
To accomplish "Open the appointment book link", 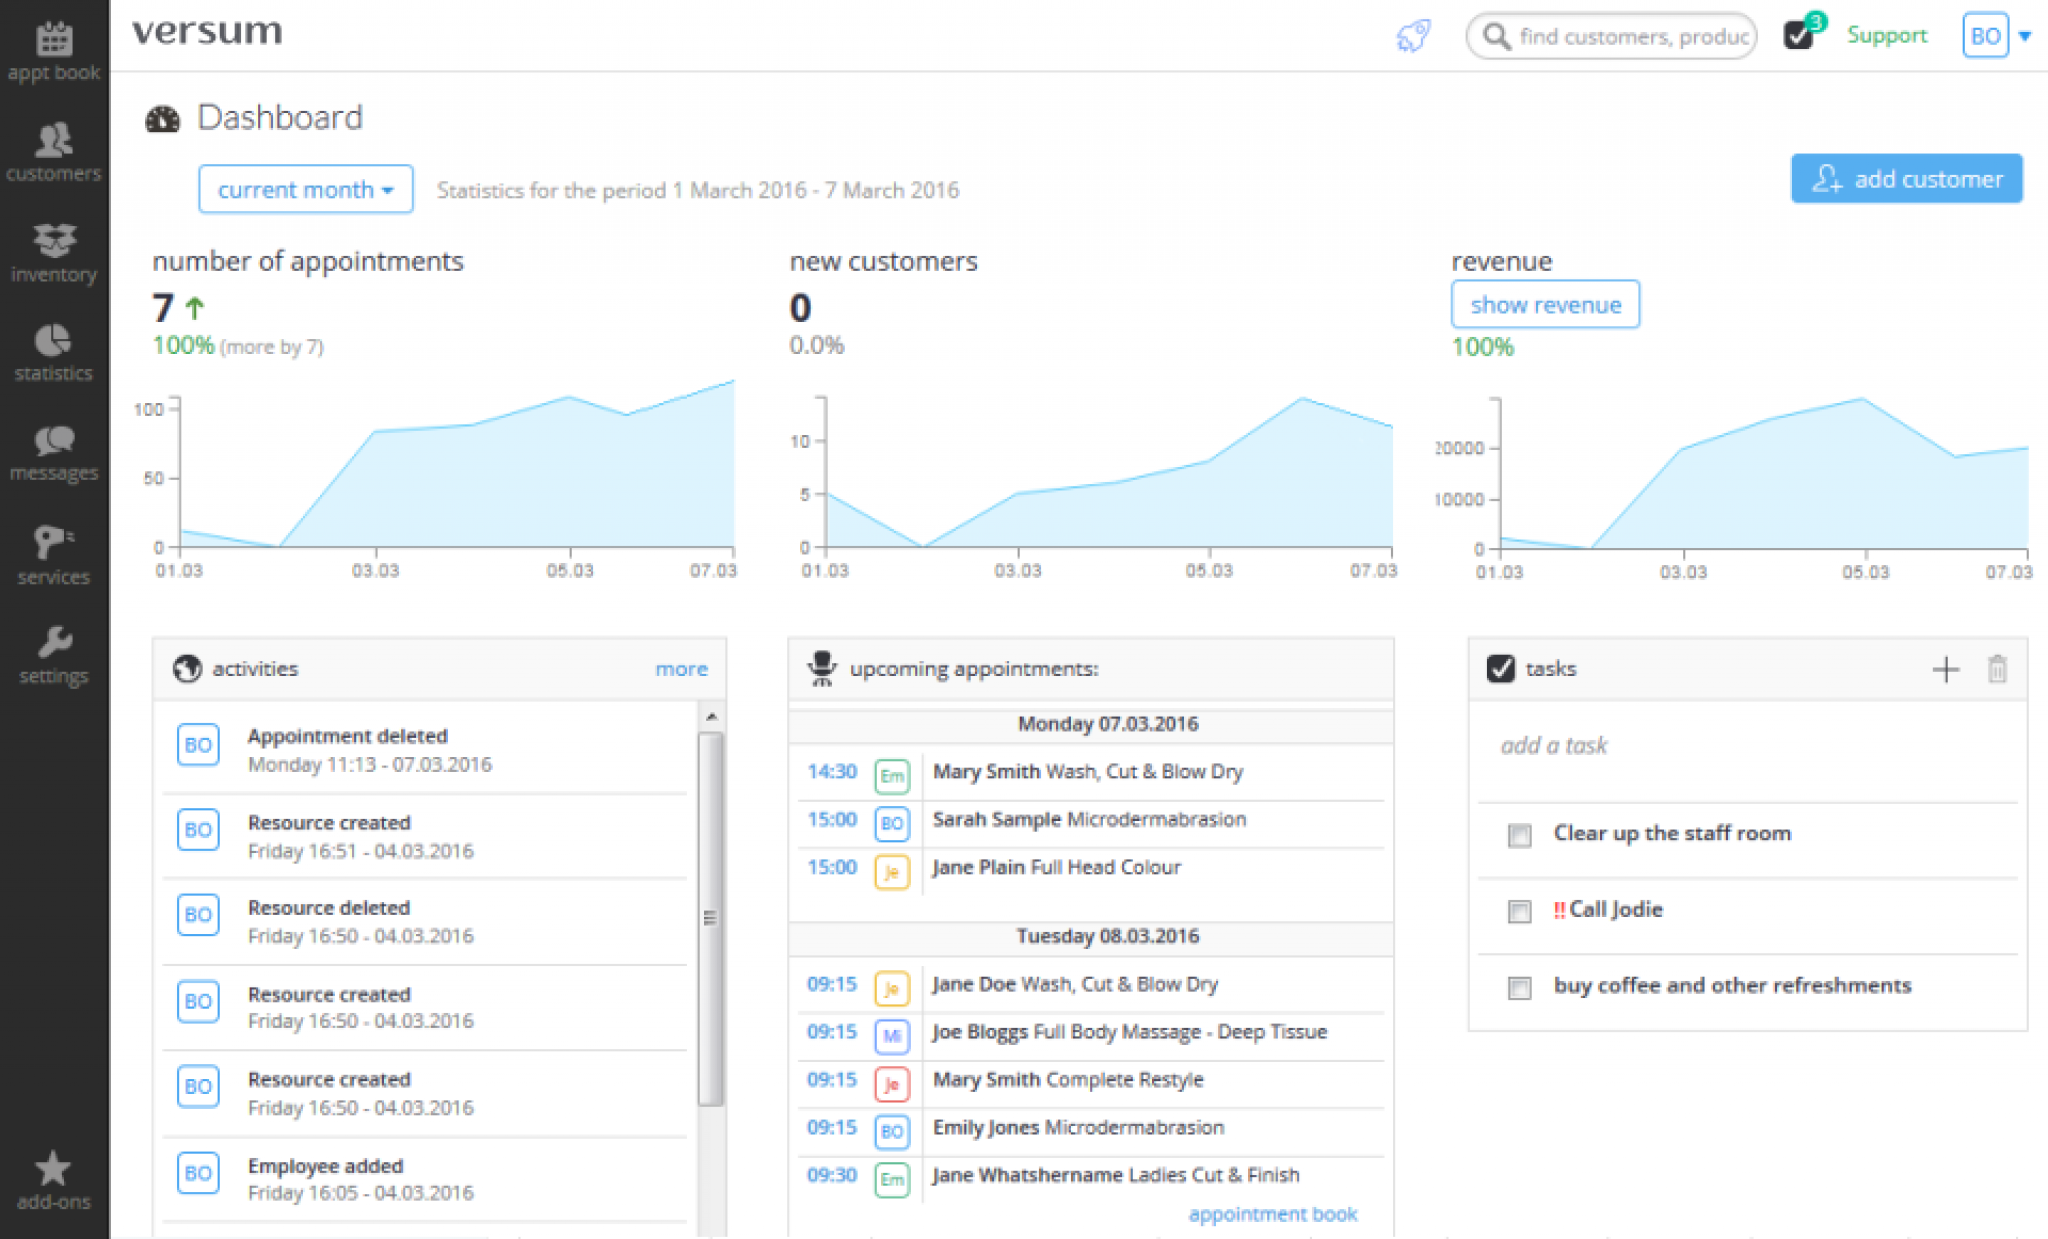I will click(x=1272, y=1214).
